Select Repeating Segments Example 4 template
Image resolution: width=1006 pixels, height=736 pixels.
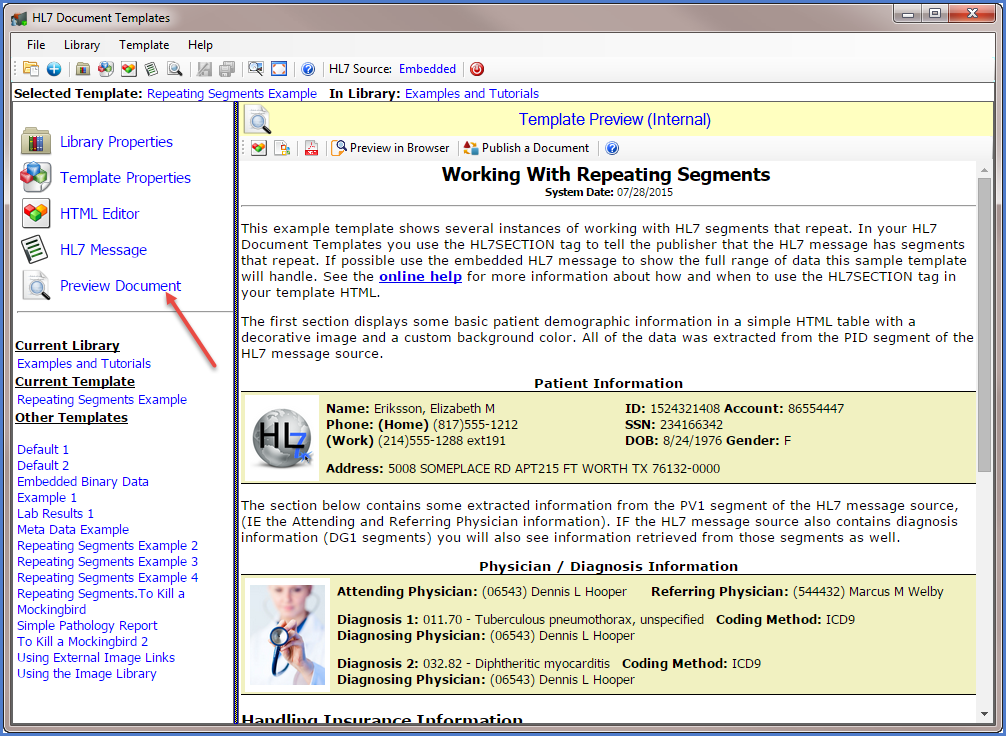pos(107,578)
